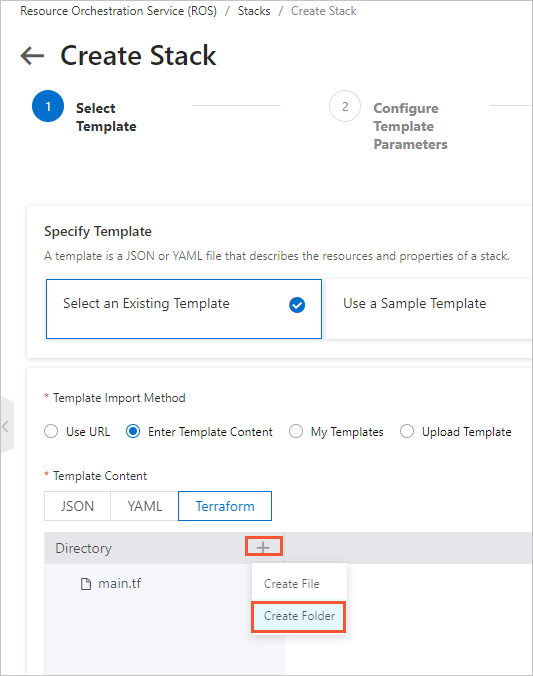
Task: Select the Use URL radio option
Action: click(x=51, y=431)
